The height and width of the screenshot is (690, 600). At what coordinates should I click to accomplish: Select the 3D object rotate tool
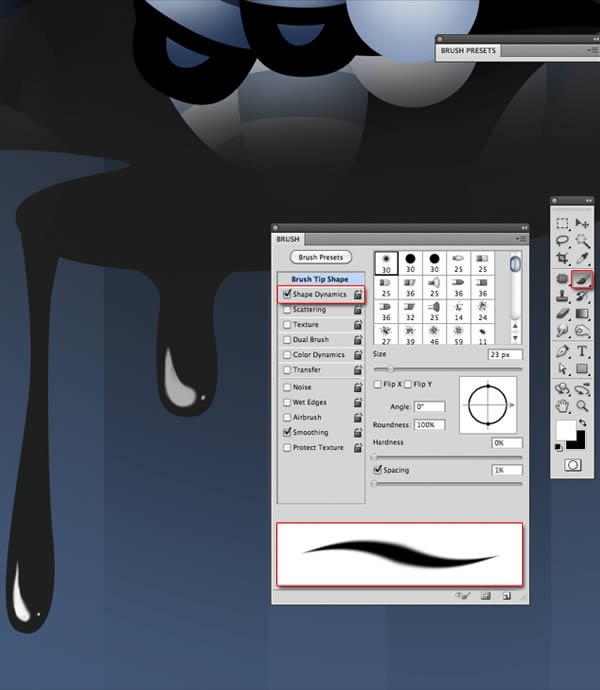point(562,389)
